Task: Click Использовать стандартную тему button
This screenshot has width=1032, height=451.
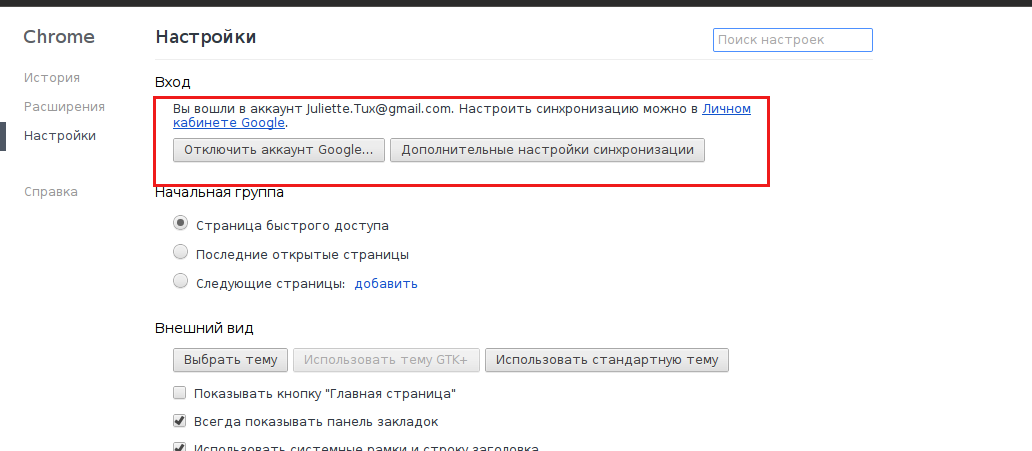Action: tap(606, 360)
